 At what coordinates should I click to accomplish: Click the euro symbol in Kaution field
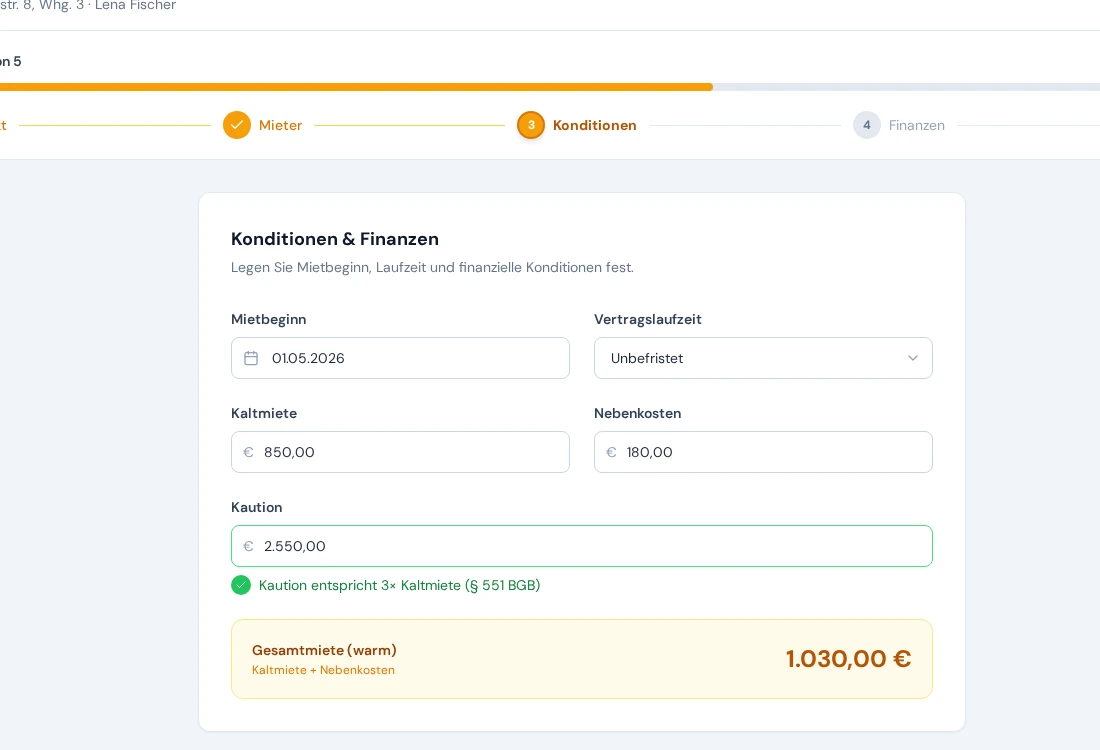(x=248, y=546)
